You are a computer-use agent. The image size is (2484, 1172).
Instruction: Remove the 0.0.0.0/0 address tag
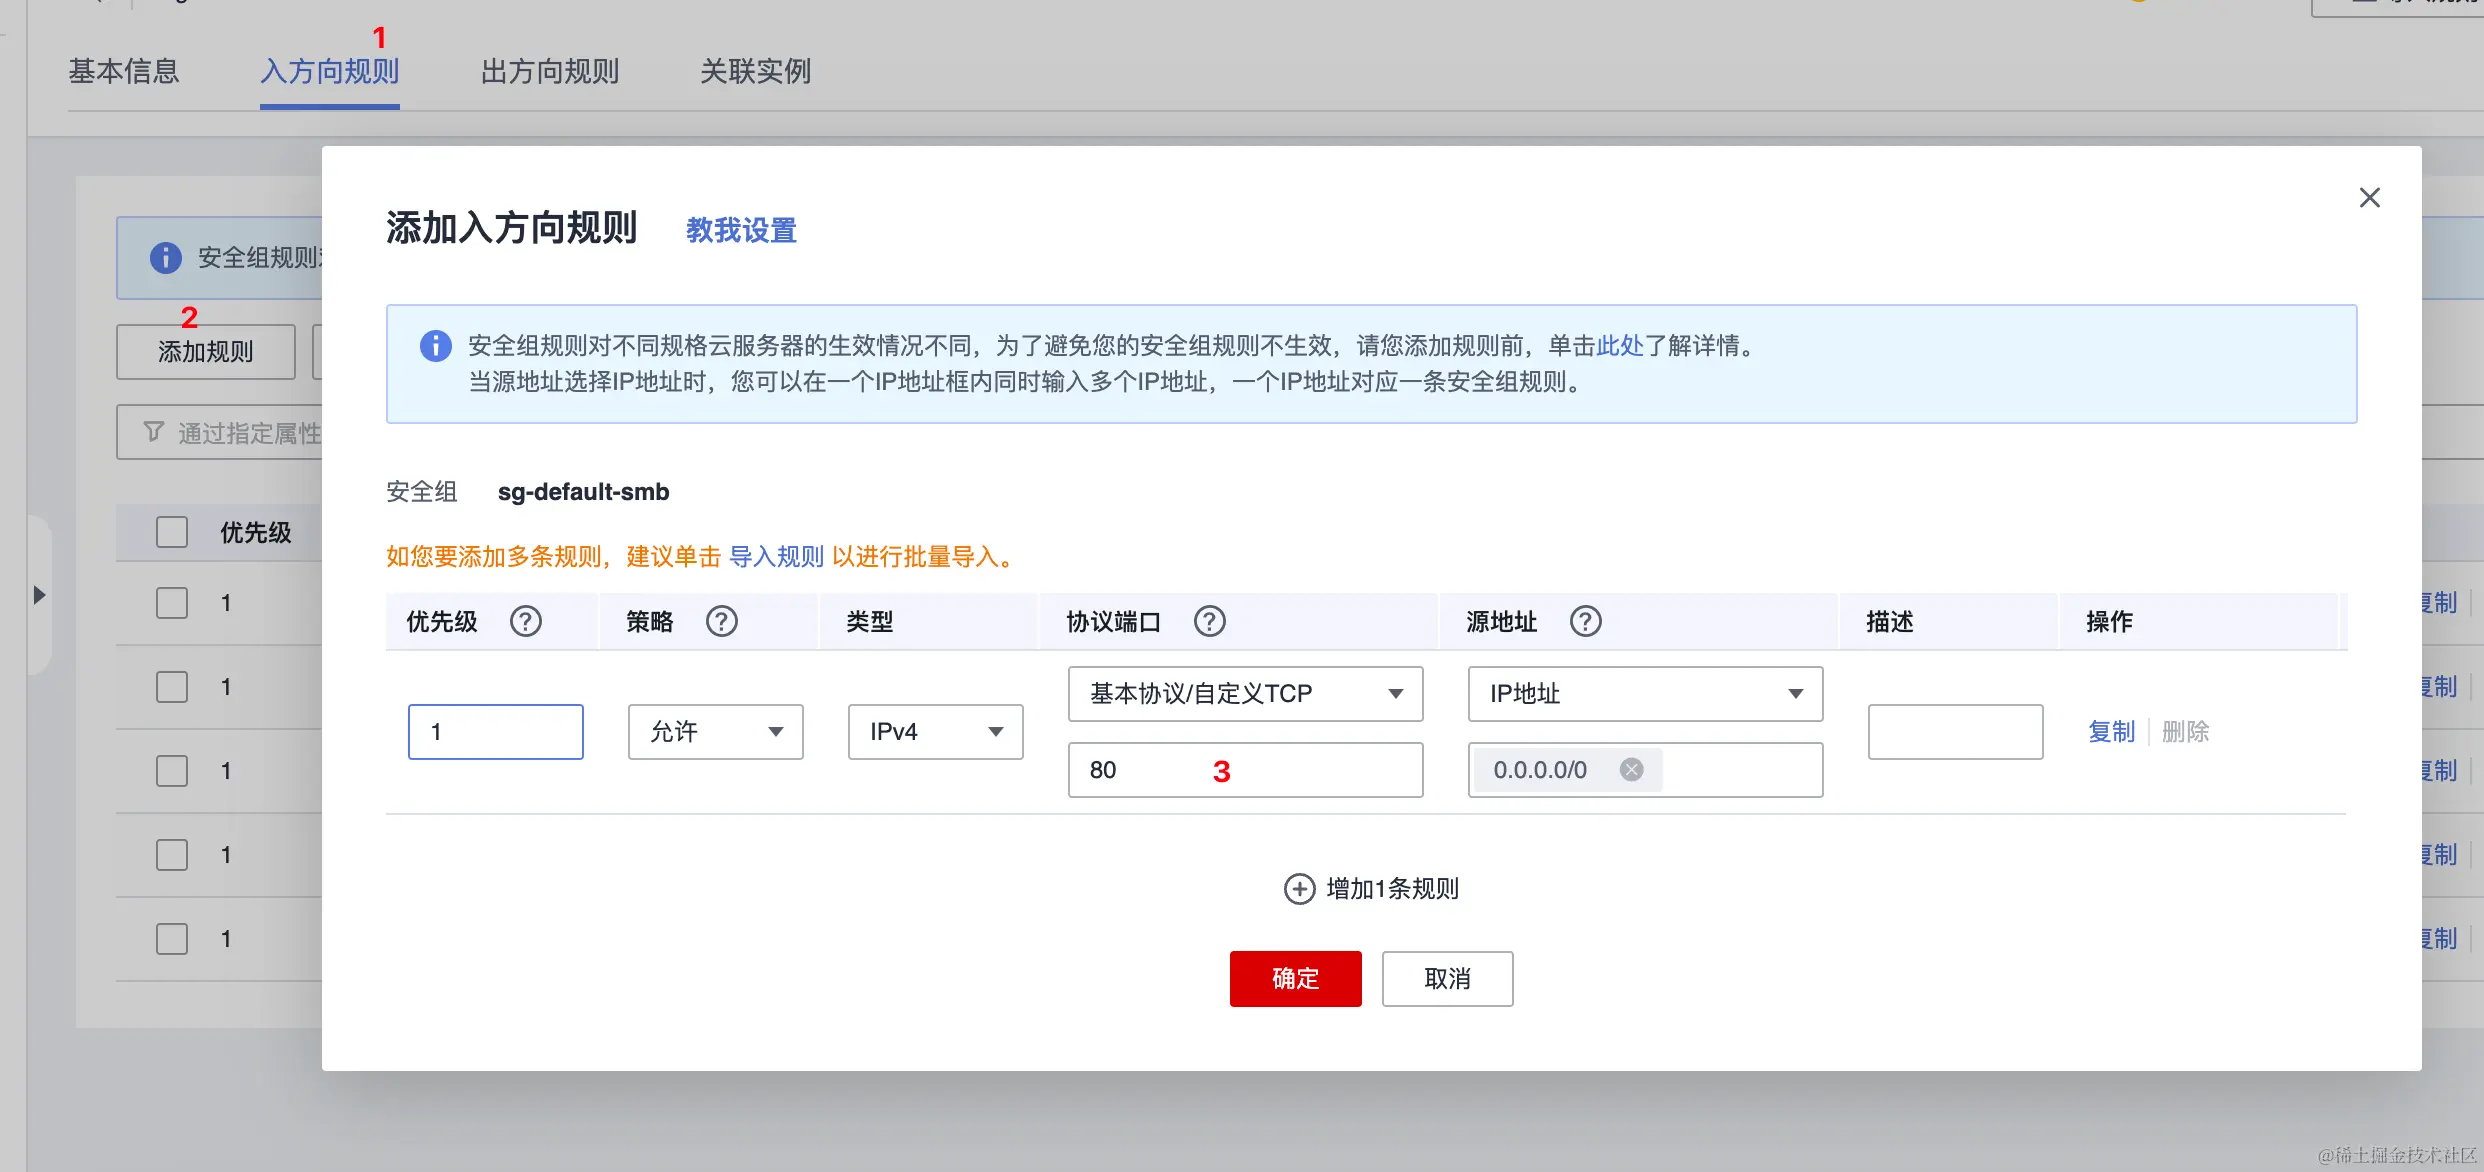click(x=1632, y=769)
